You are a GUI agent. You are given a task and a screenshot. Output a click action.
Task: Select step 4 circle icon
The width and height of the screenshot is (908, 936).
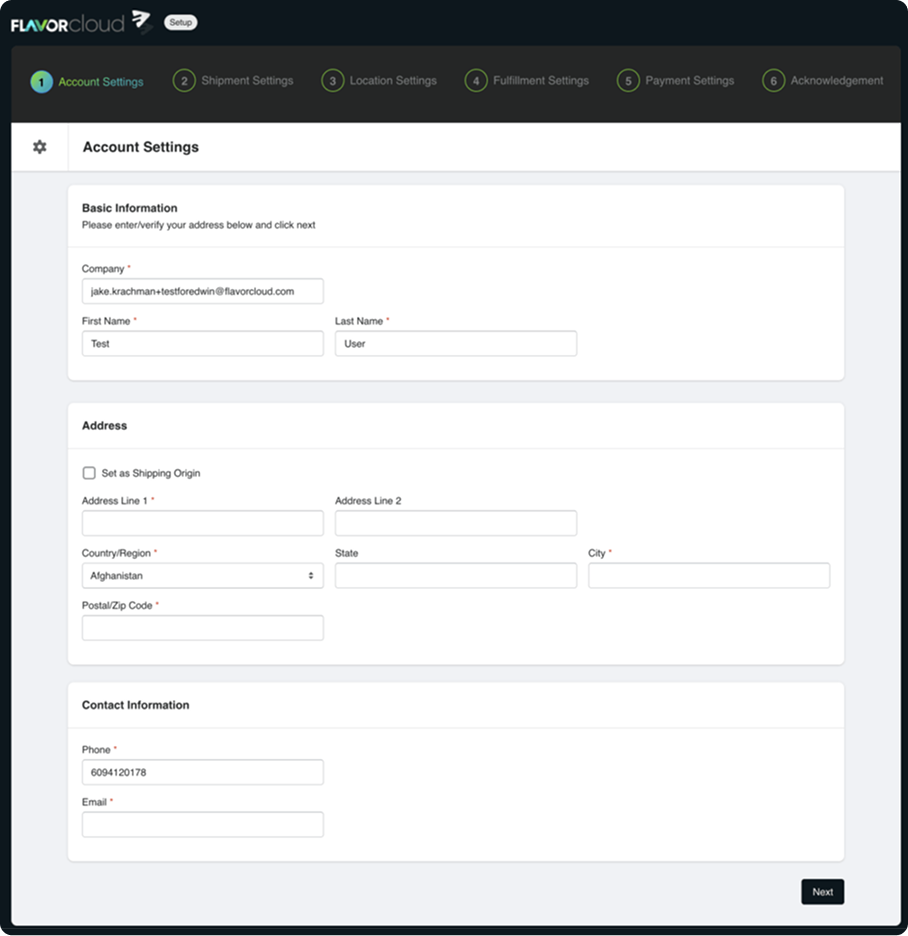coord(476,81)
